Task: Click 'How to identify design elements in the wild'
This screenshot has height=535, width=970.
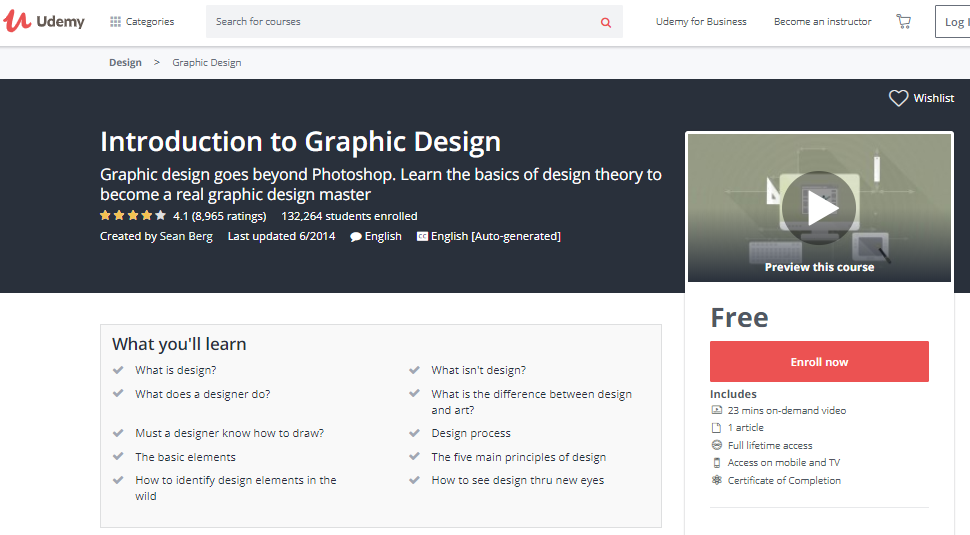Action: pyautogui.click(x=236, y=488)
